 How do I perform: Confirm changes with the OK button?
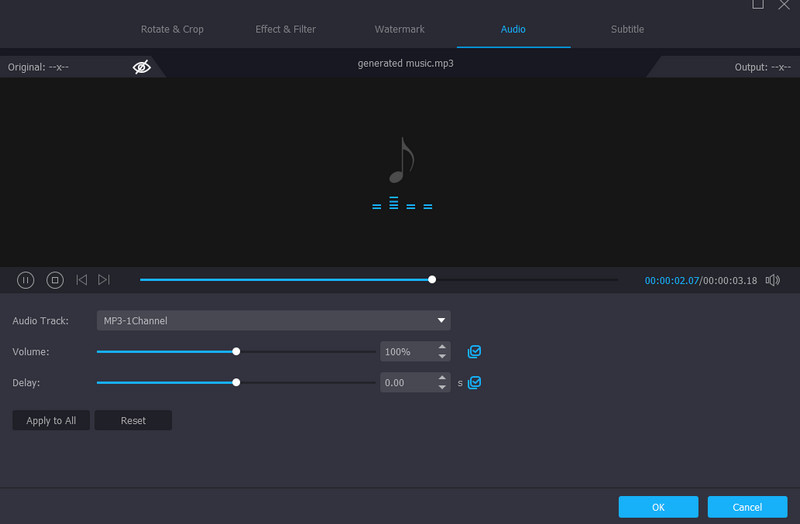658,507
